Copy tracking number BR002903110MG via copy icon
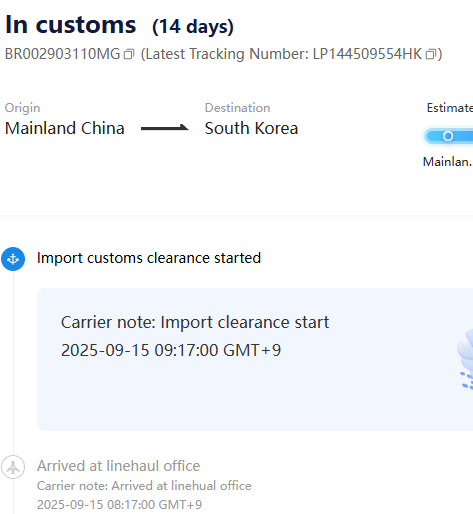The image size is (473, 514). point(129,54)
